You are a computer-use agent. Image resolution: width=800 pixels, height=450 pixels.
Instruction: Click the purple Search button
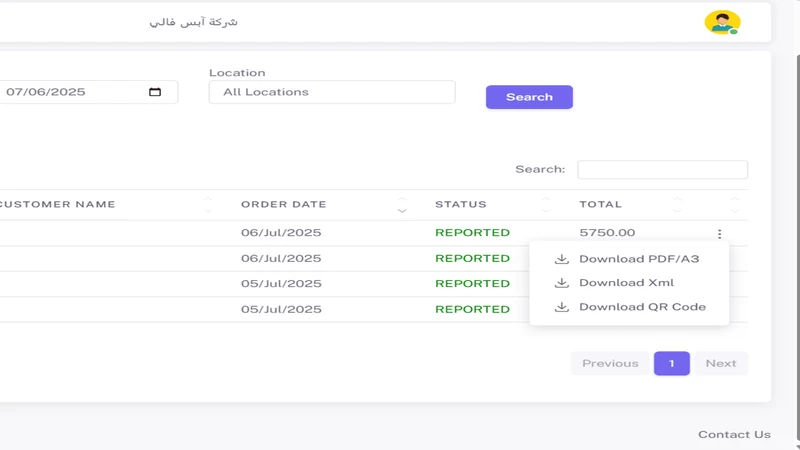click(x=529, y=97)
